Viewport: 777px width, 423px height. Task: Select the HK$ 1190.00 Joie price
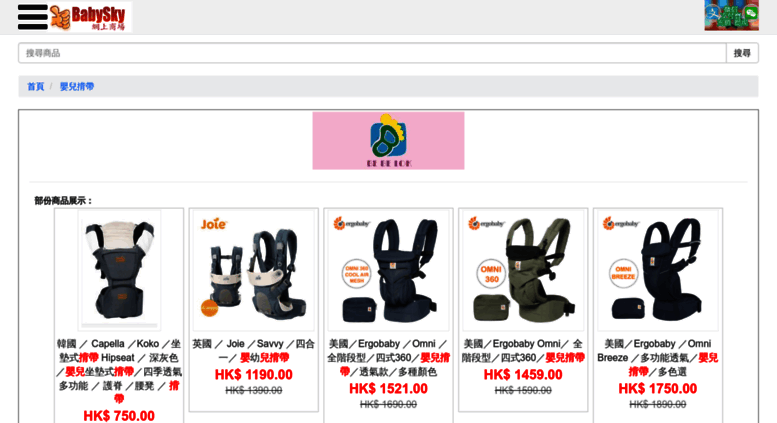coord(254,375)
